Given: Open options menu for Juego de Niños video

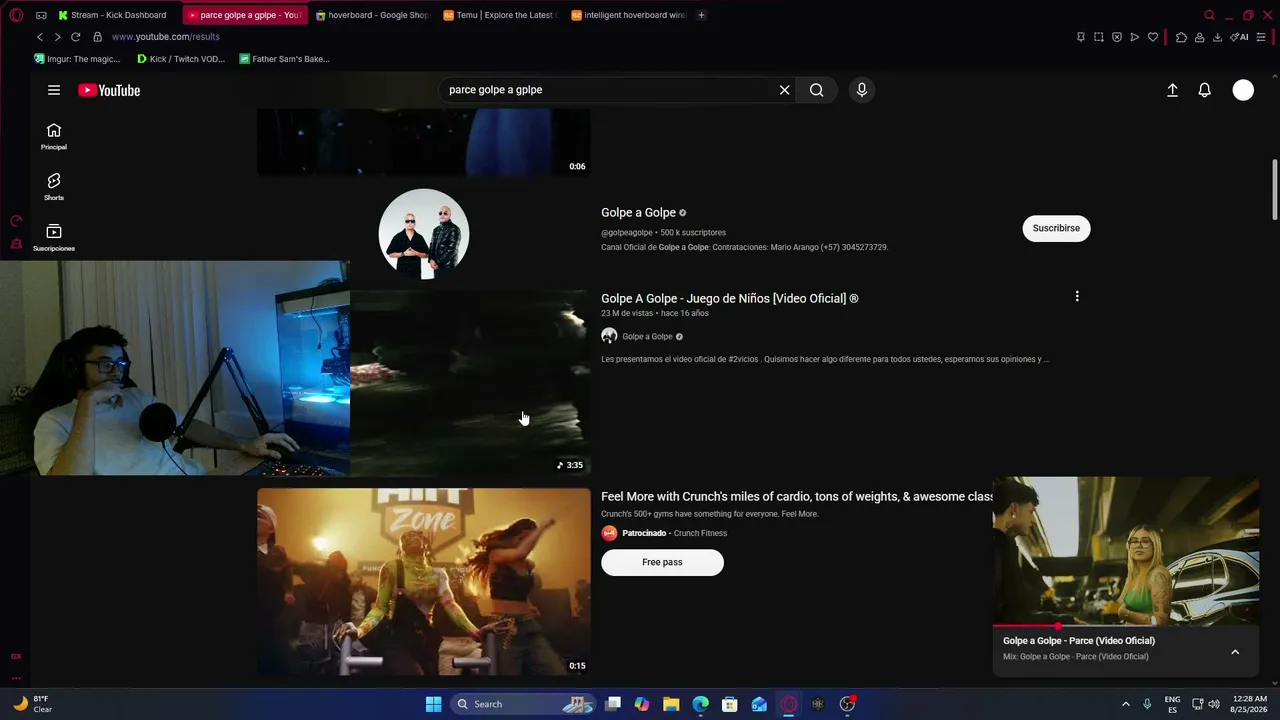Looking at the screenshot, I should (x=1077, y=297).
